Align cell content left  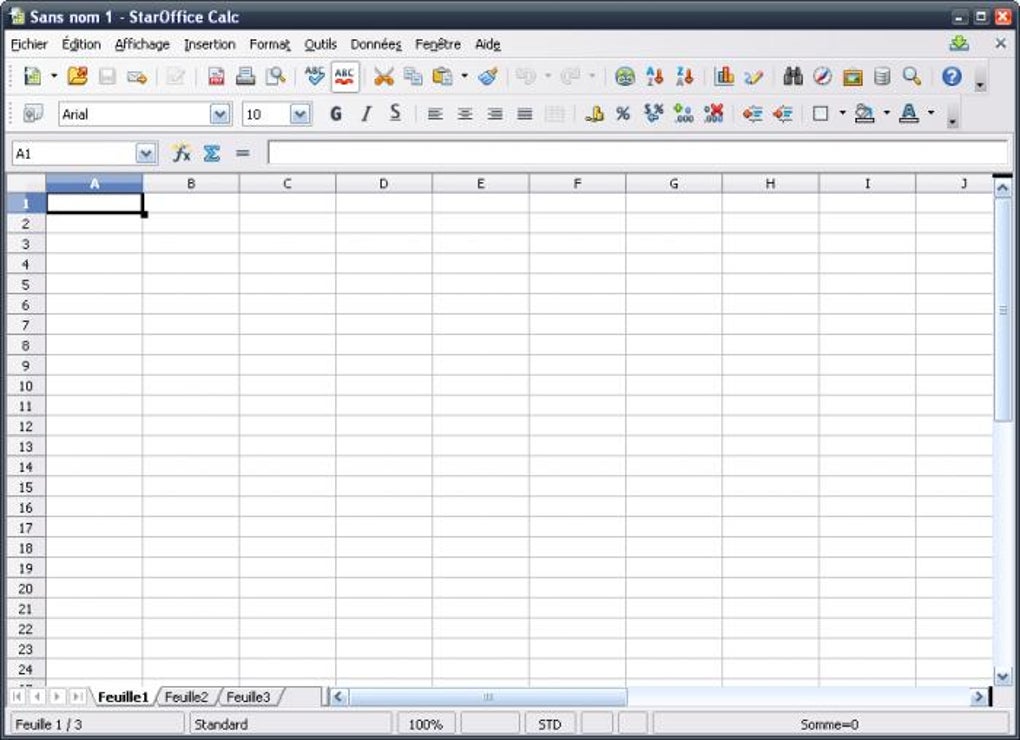tap(435, 114)
